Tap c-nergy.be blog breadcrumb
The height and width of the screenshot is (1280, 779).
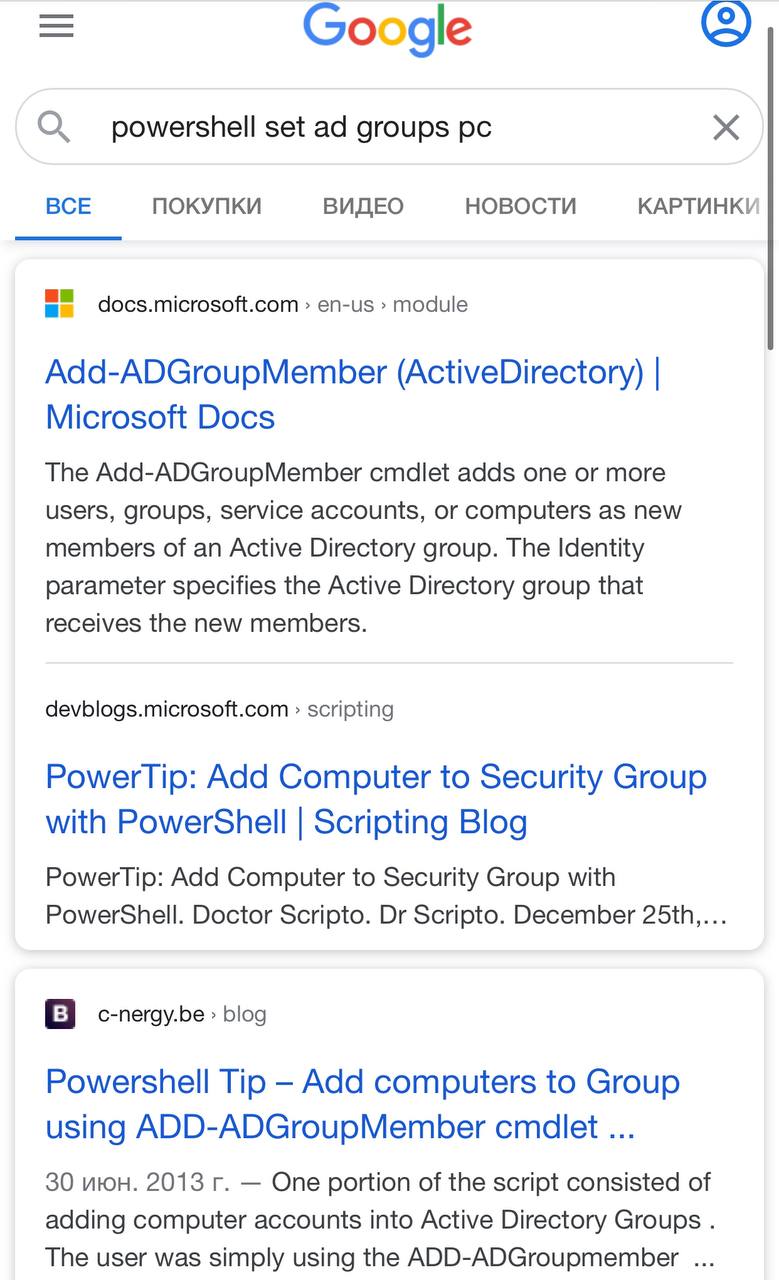tap(182, 1014)
